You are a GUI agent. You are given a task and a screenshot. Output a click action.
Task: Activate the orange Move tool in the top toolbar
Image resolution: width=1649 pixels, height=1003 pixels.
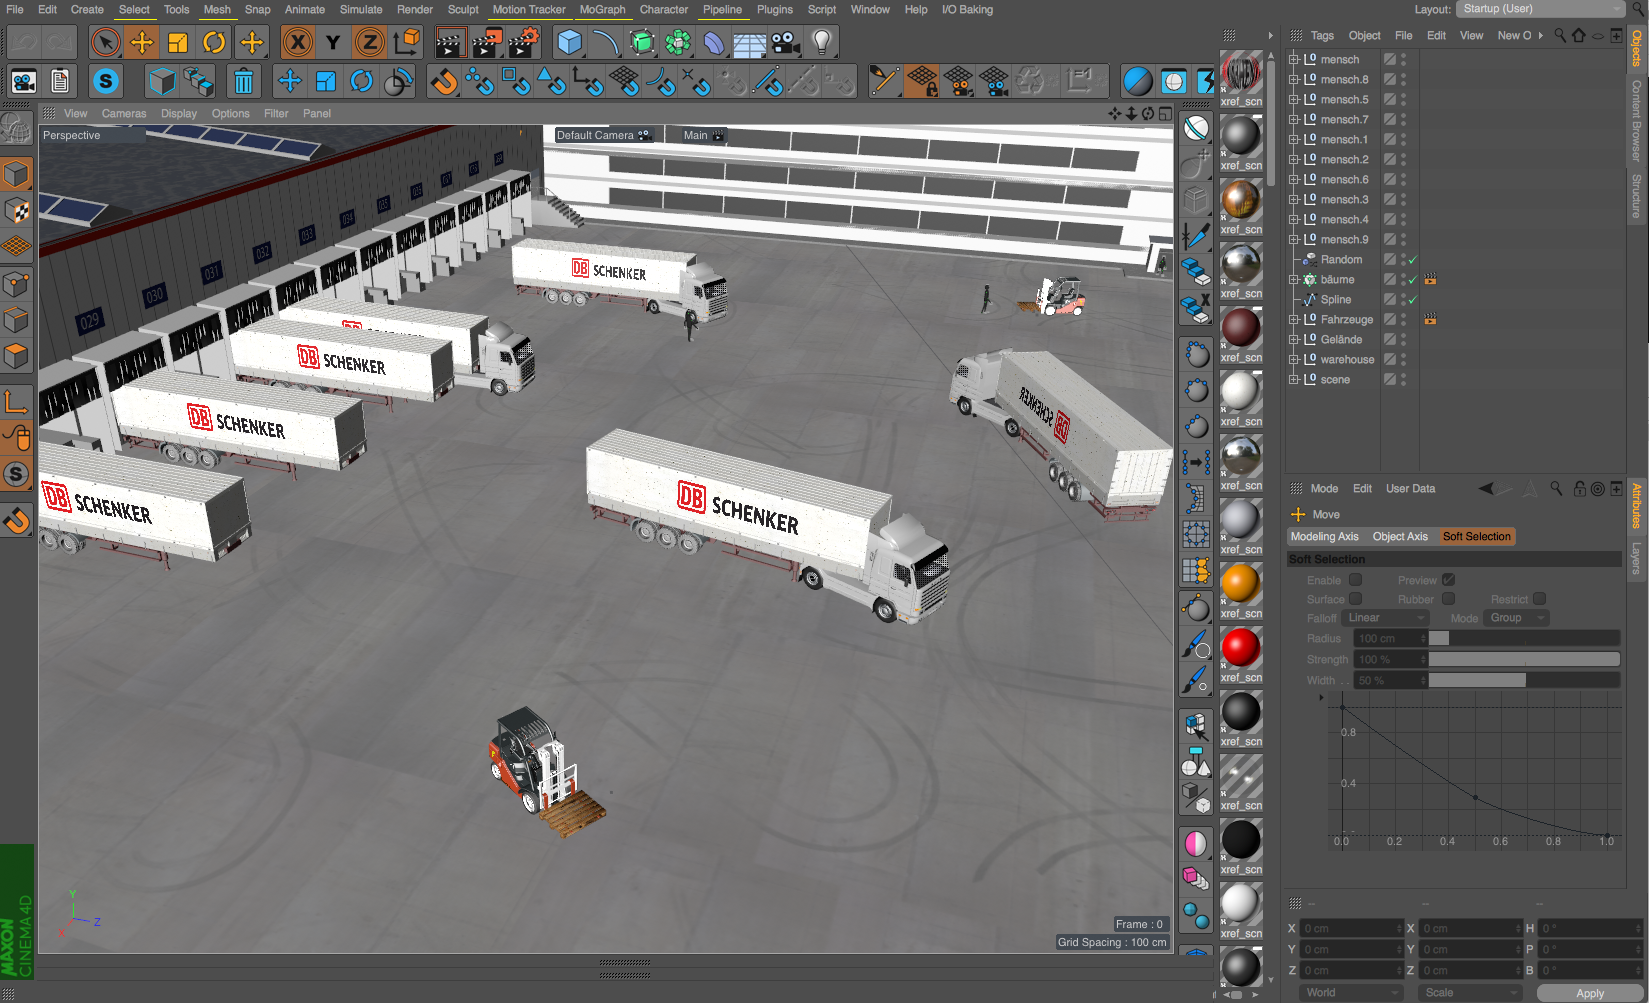pyautogui.click(x=142, y=42)
